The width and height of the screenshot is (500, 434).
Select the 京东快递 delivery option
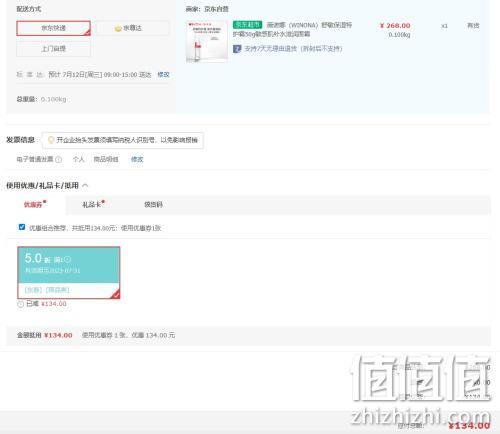coord(53,28)
